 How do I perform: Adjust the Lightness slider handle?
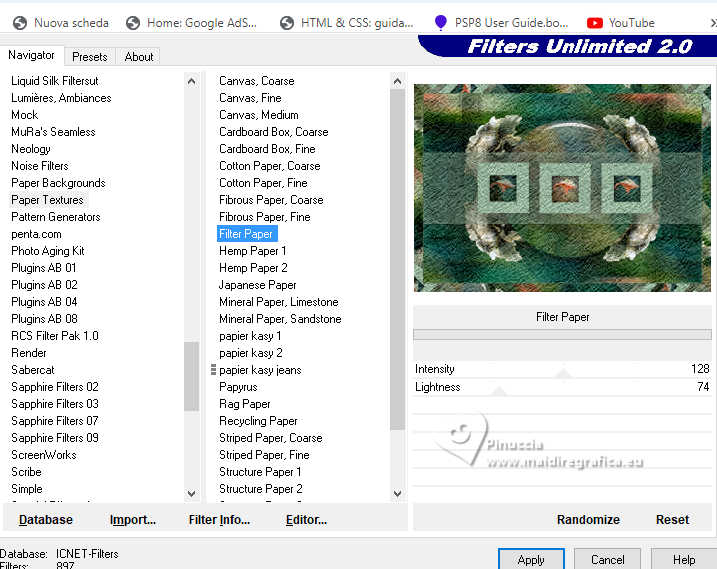pyautogui.click(x=499, y=392)
